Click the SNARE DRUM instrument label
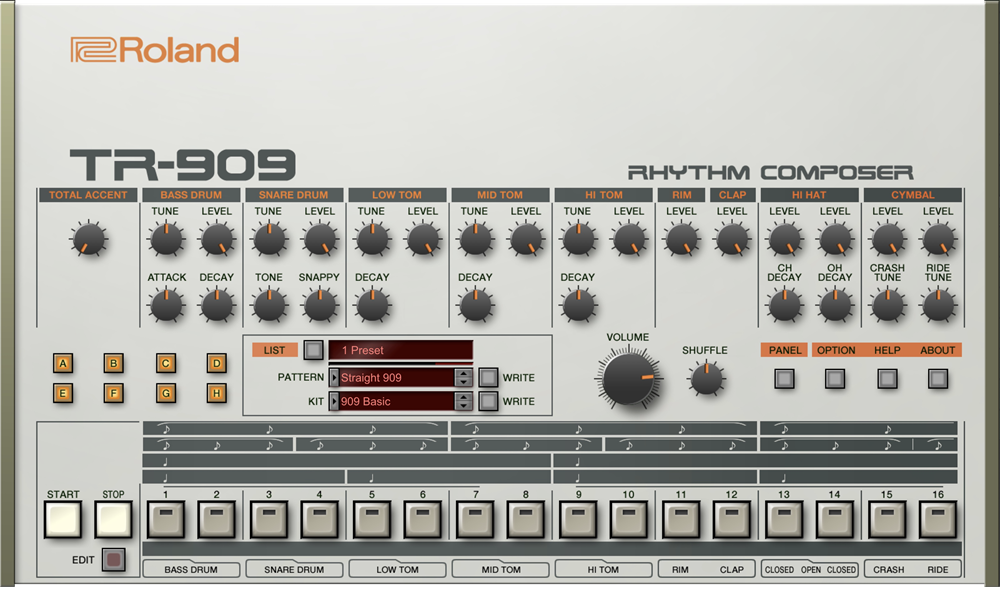Image resolution: width=1000 pixels, height=609 pixels. coord(294,569)
